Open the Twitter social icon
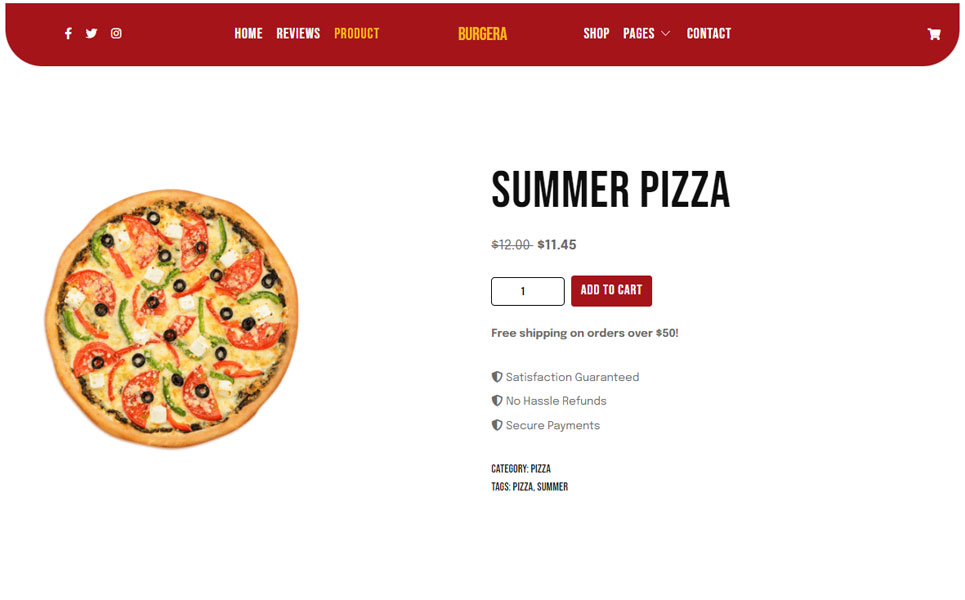 (x=92, y=33)
